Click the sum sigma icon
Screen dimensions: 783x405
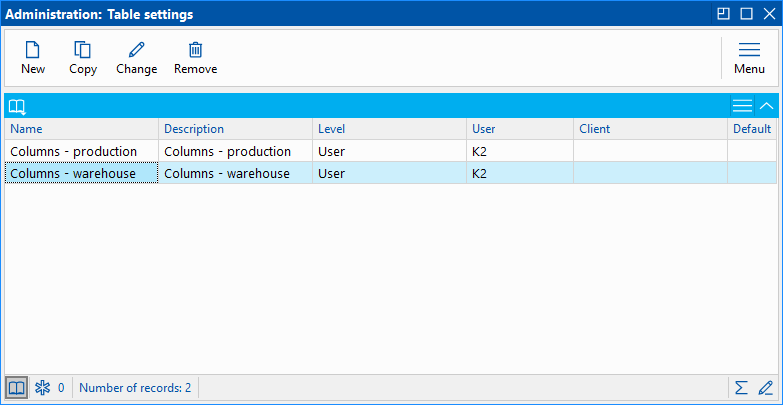pyautogui.click(x=741, y=387)
